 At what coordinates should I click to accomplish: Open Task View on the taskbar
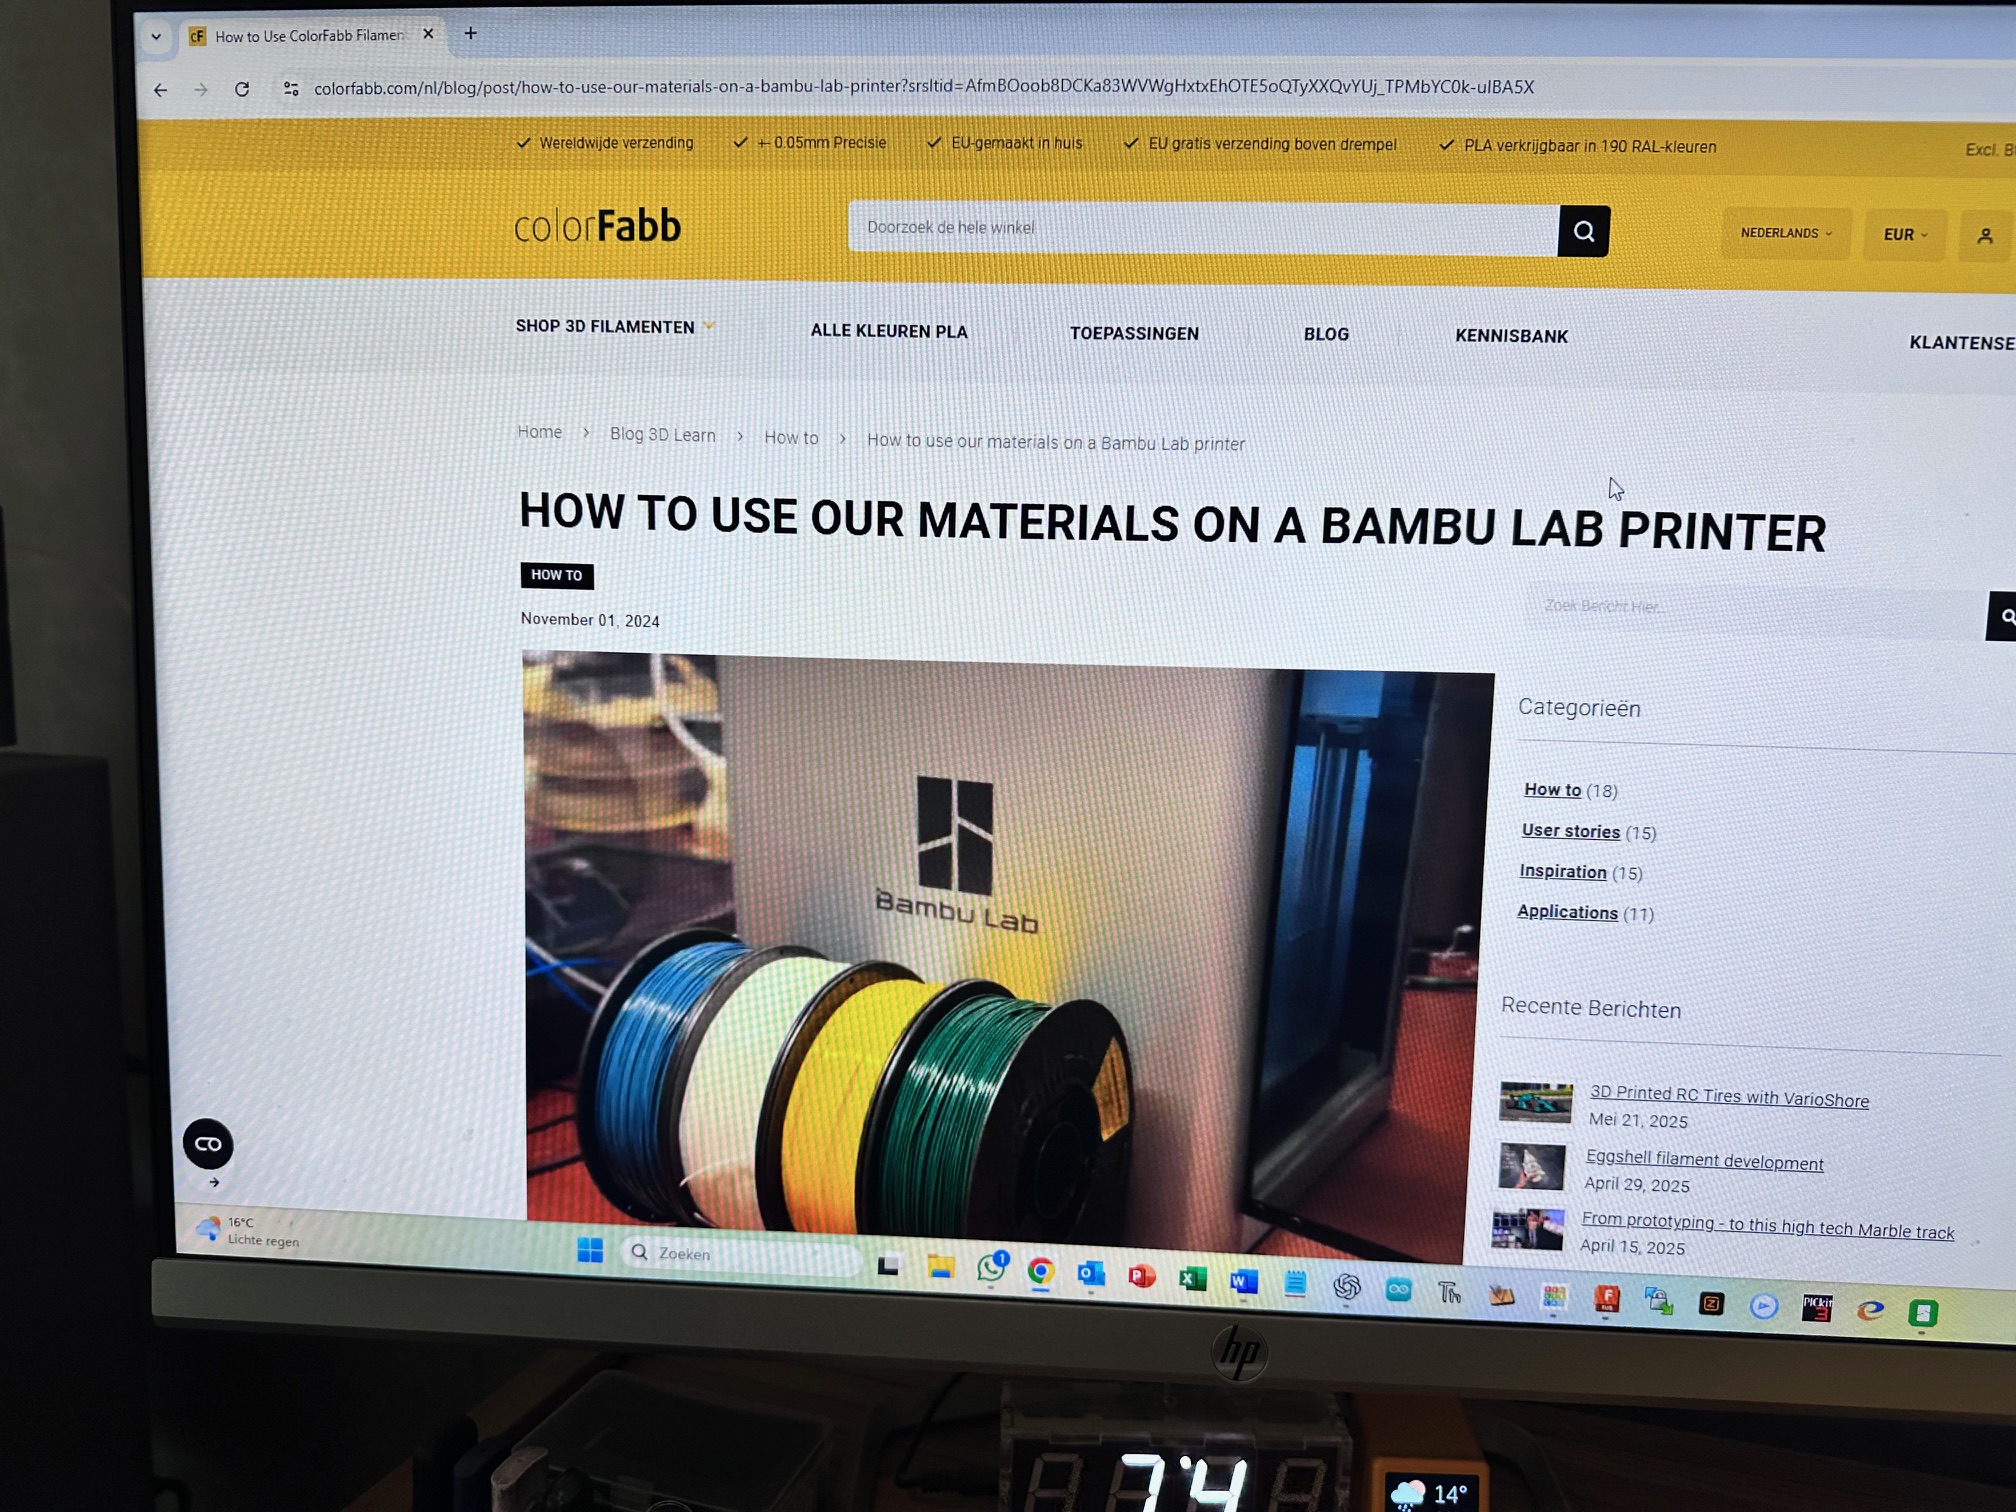[x=888, y=1265]
